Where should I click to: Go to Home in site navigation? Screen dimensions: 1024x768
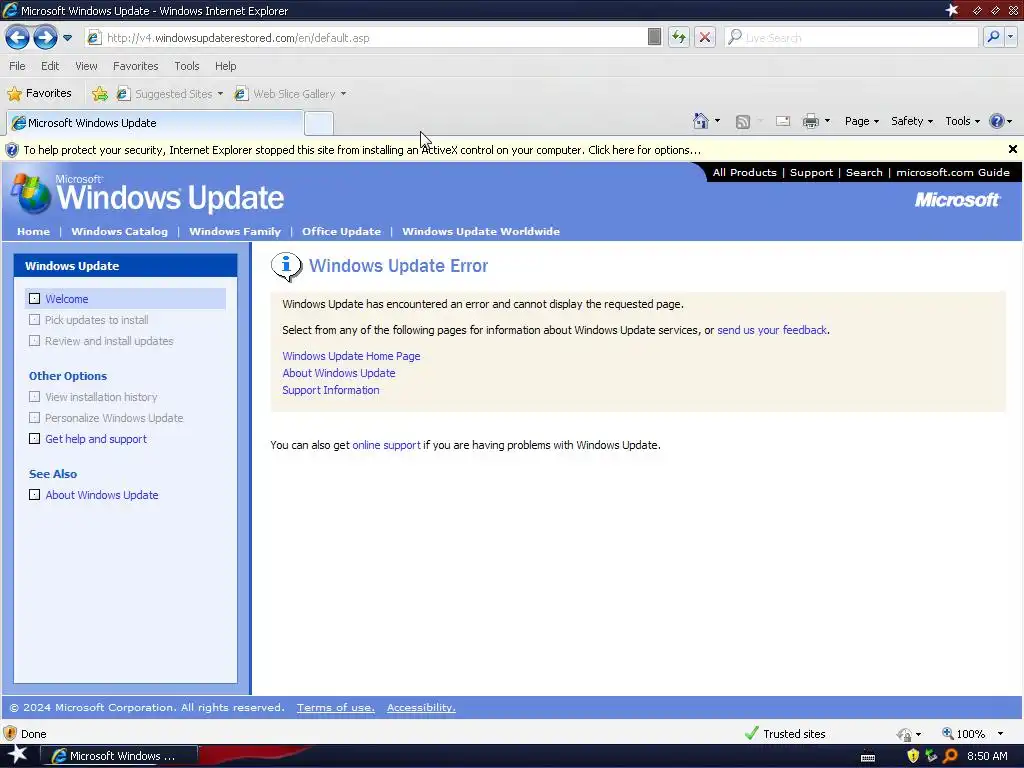[x=33, y=231]
